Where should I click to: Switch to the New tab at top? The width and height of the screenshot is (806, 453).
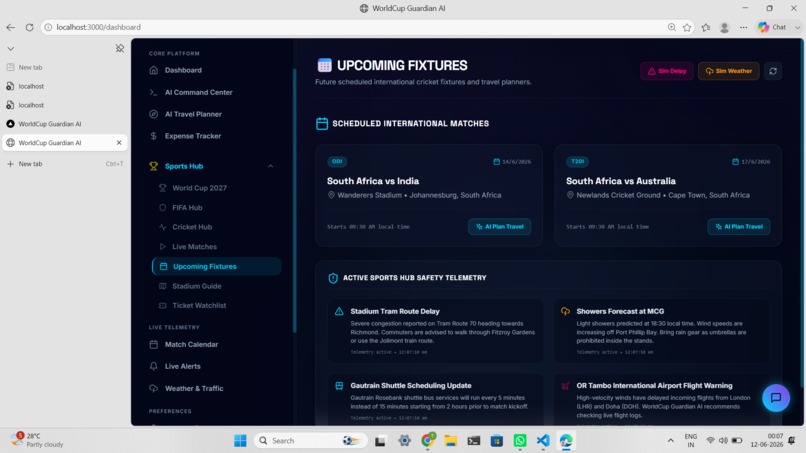coord(64,67)
